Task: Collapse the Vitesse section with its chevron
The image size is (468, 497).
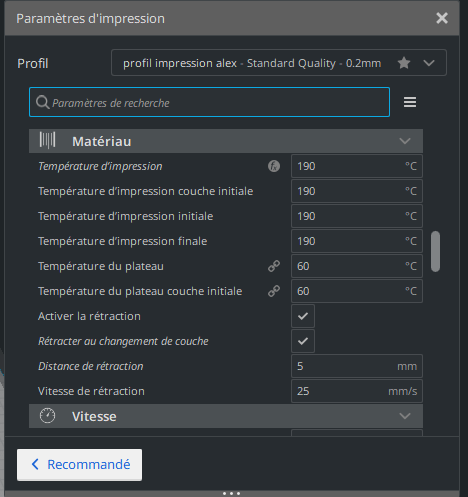Action: [405, 416]
